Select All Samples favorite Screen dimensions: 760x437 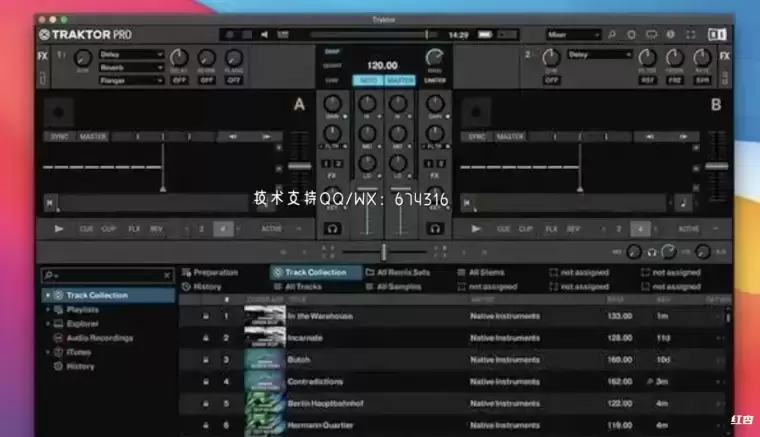(393, 286)
